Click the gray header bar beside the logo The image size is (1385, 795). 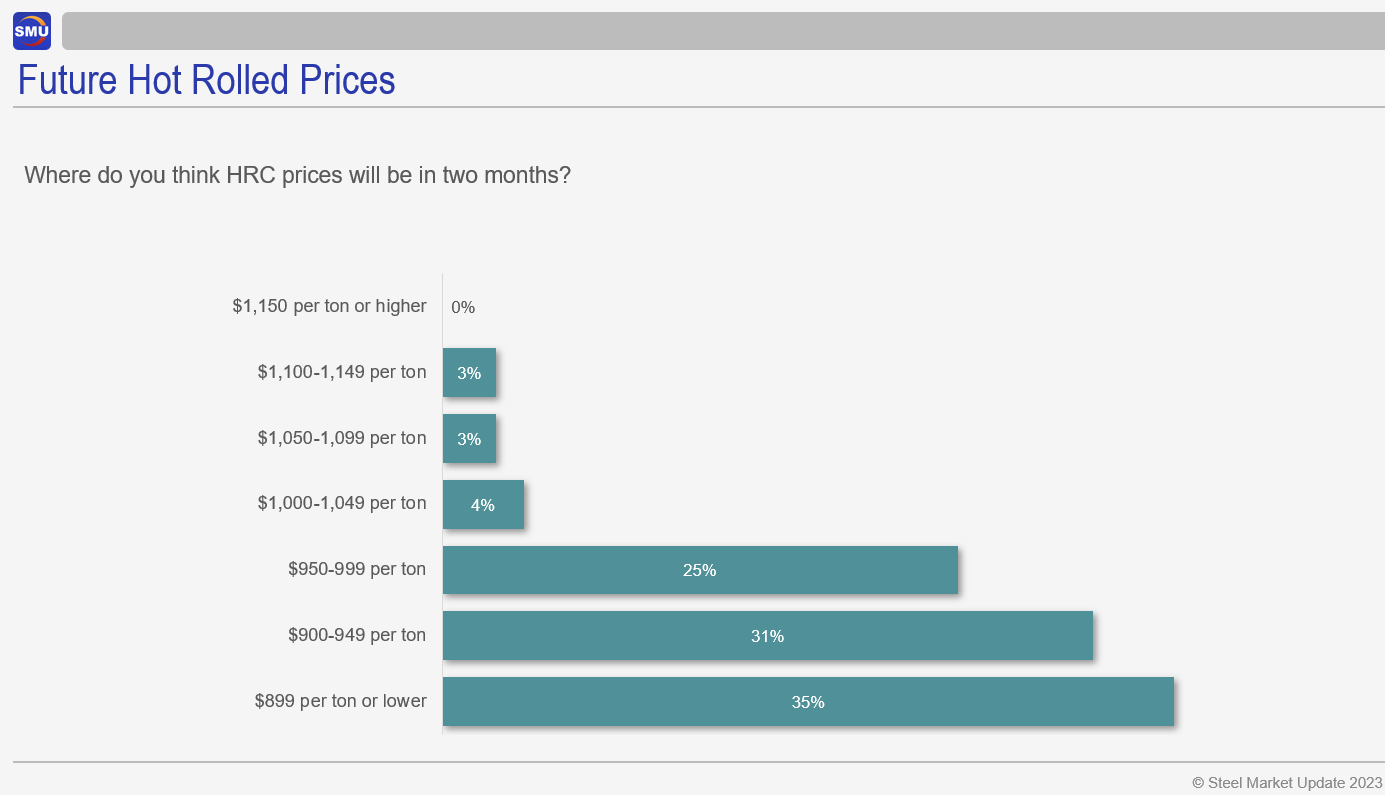722,31
